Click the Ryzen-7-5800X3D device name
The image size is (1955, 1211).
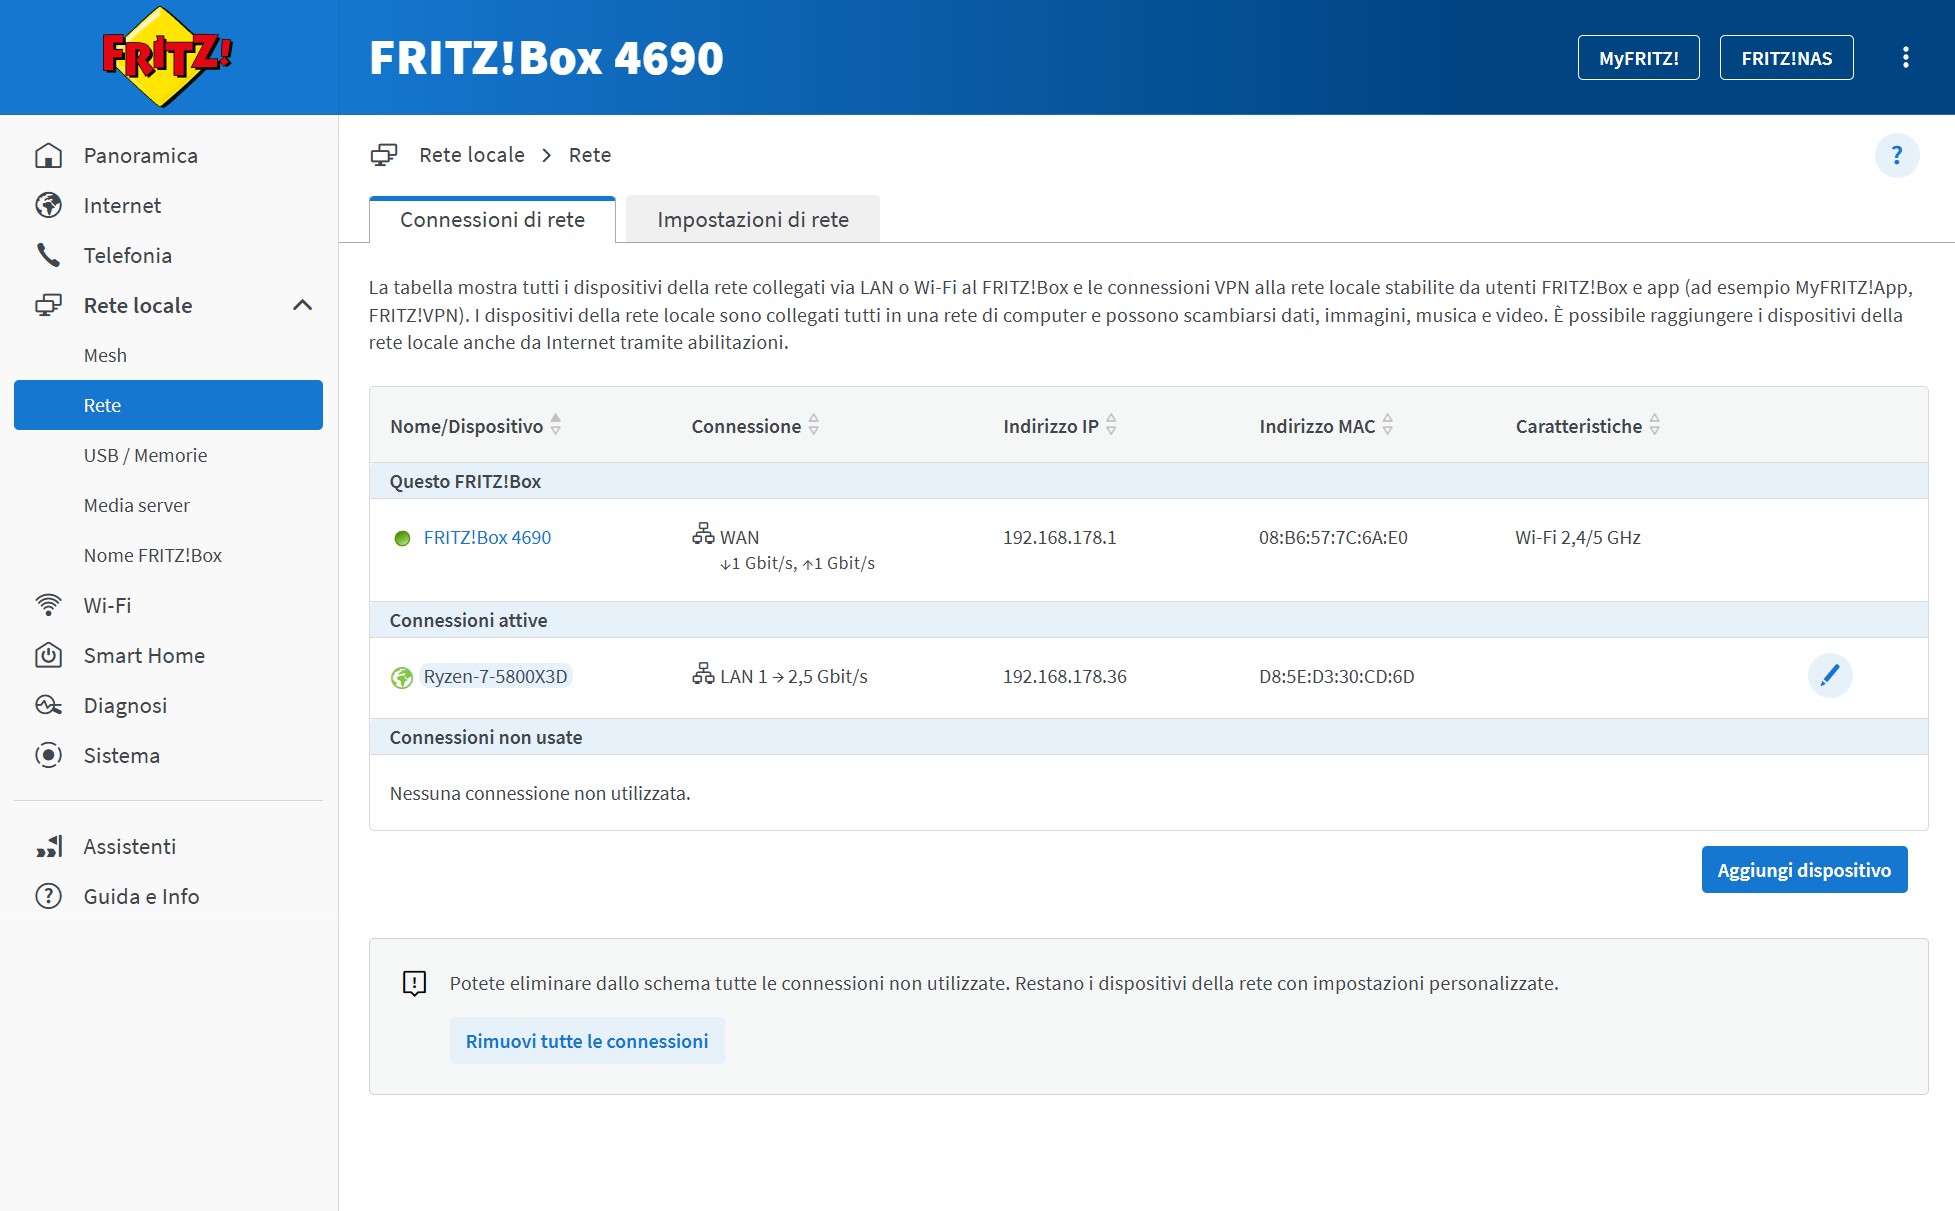click(x=495, y=676)
